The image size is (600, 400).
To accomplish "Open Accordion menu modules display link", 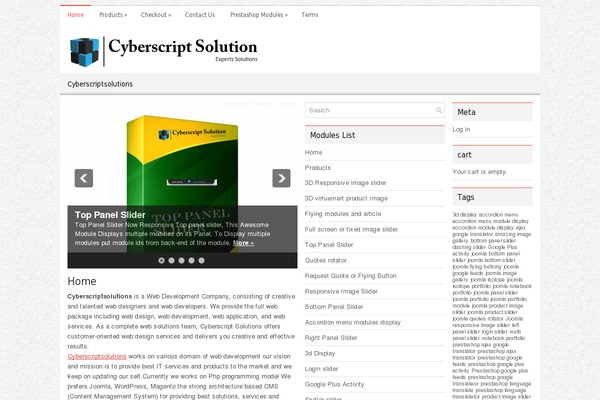I will [353, 322].
